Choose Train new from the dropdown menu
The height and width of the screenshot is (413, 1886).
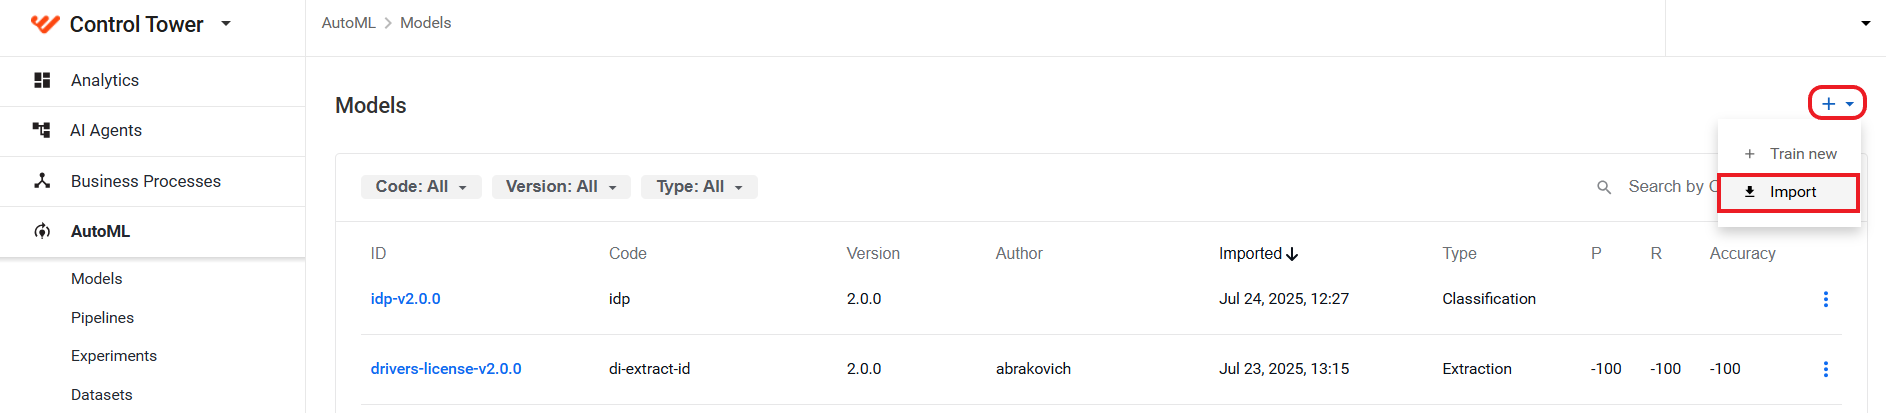tap(1789, 154)
